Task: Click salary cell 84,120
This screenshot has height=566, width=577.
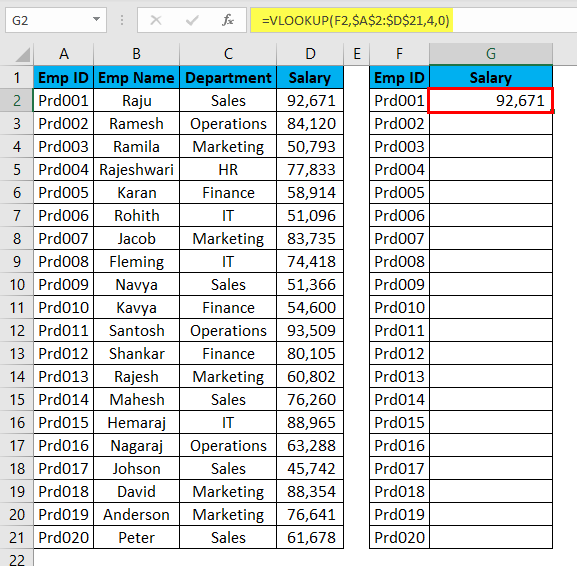Action: point(310,124)
